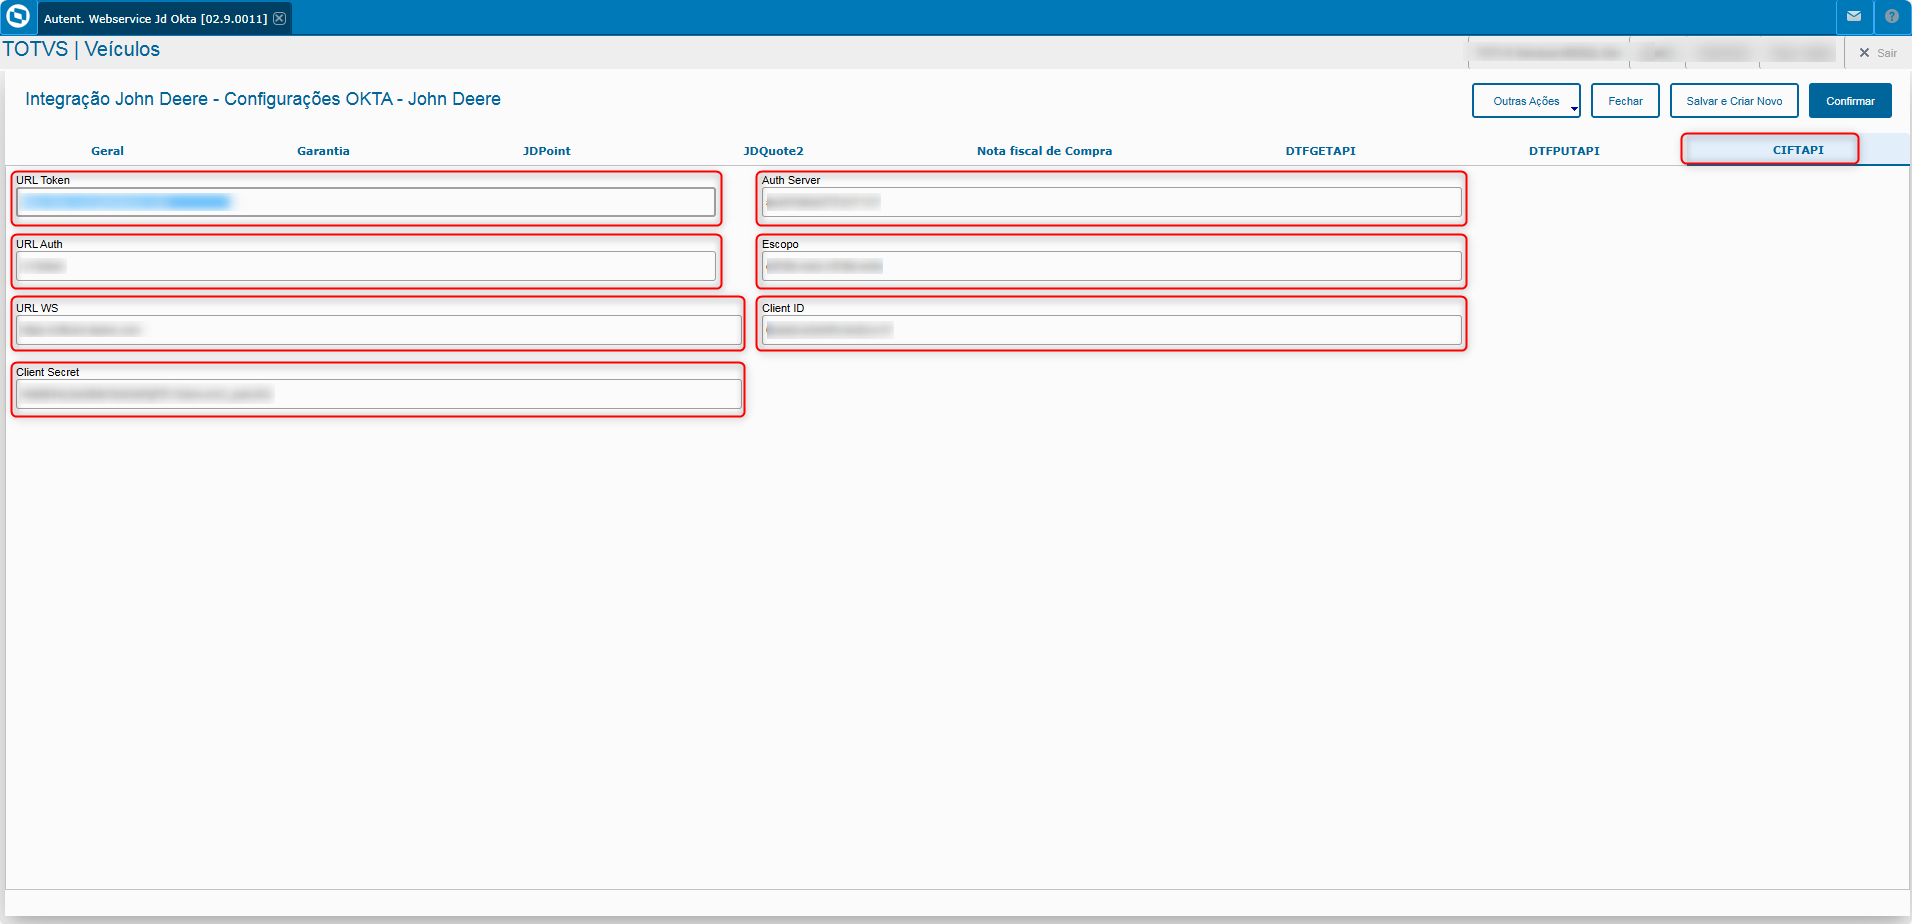The height and width of the screenshot is (924, 1912).
Task: Close the Autent. Webservice Jd Okta tab
Action: (280, 18)
